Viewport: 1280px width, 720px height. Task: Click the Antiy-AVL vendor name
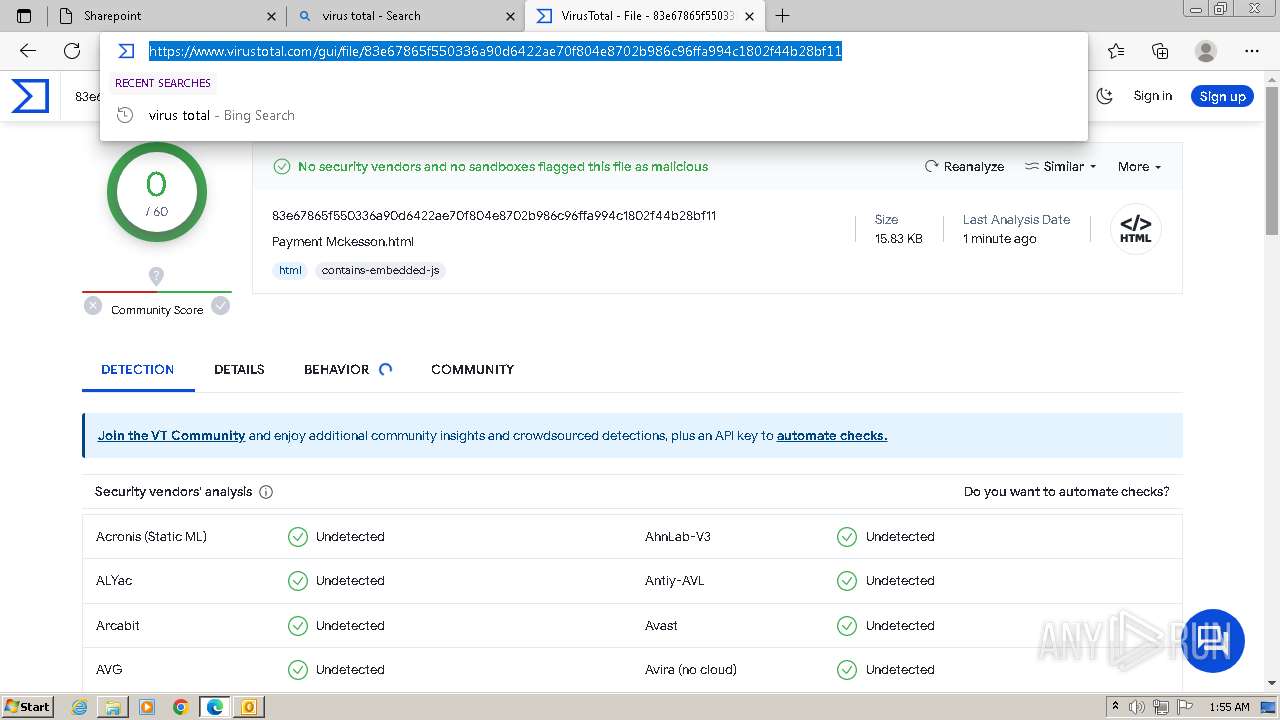click(x=675, y=581)
